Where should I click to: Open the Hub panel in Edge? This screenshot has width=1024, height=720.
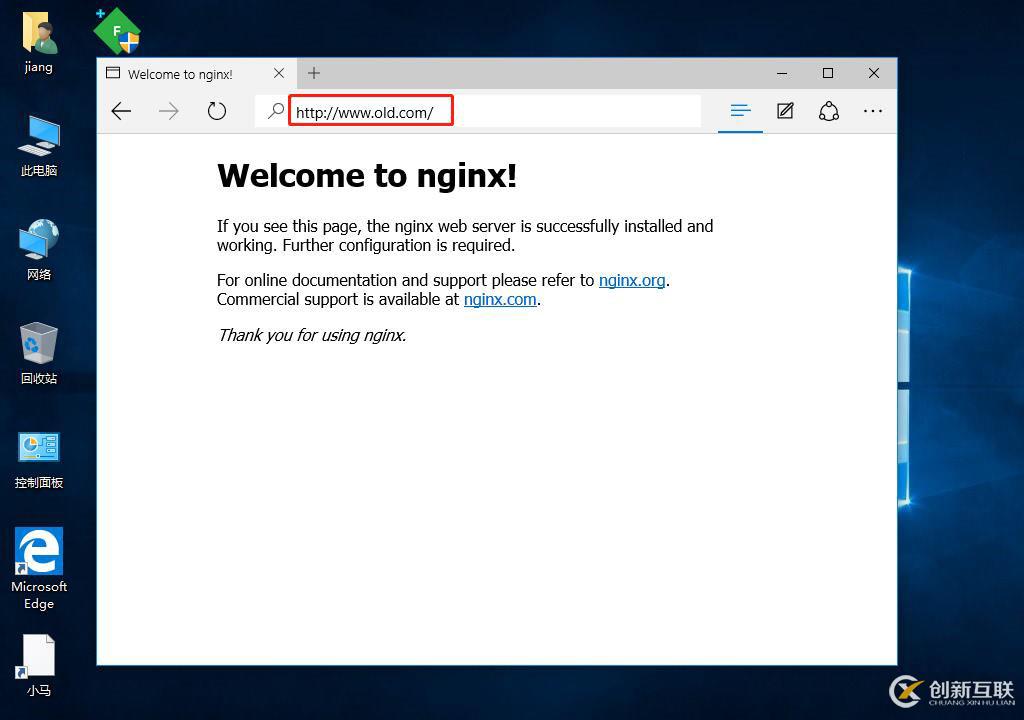pyautogui.click(x=740, y=111)
